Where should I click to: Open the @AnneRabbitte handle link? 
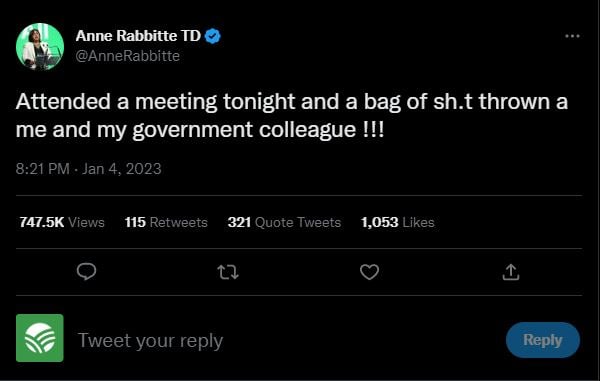pyautogui.click(x=127, y=56)
